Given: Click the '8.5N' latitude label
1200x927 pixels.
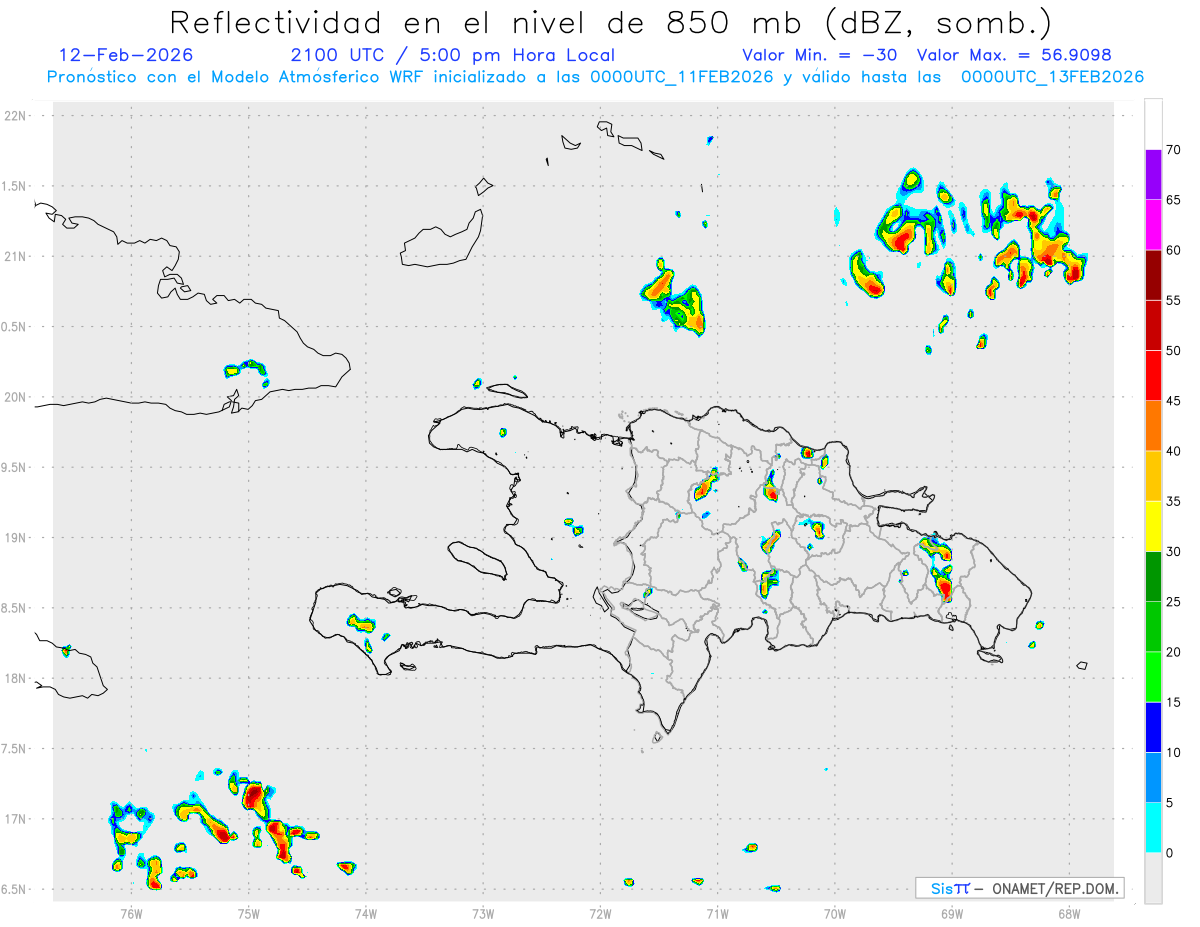Looking at the screenshot, I should (x=15, y=608).
